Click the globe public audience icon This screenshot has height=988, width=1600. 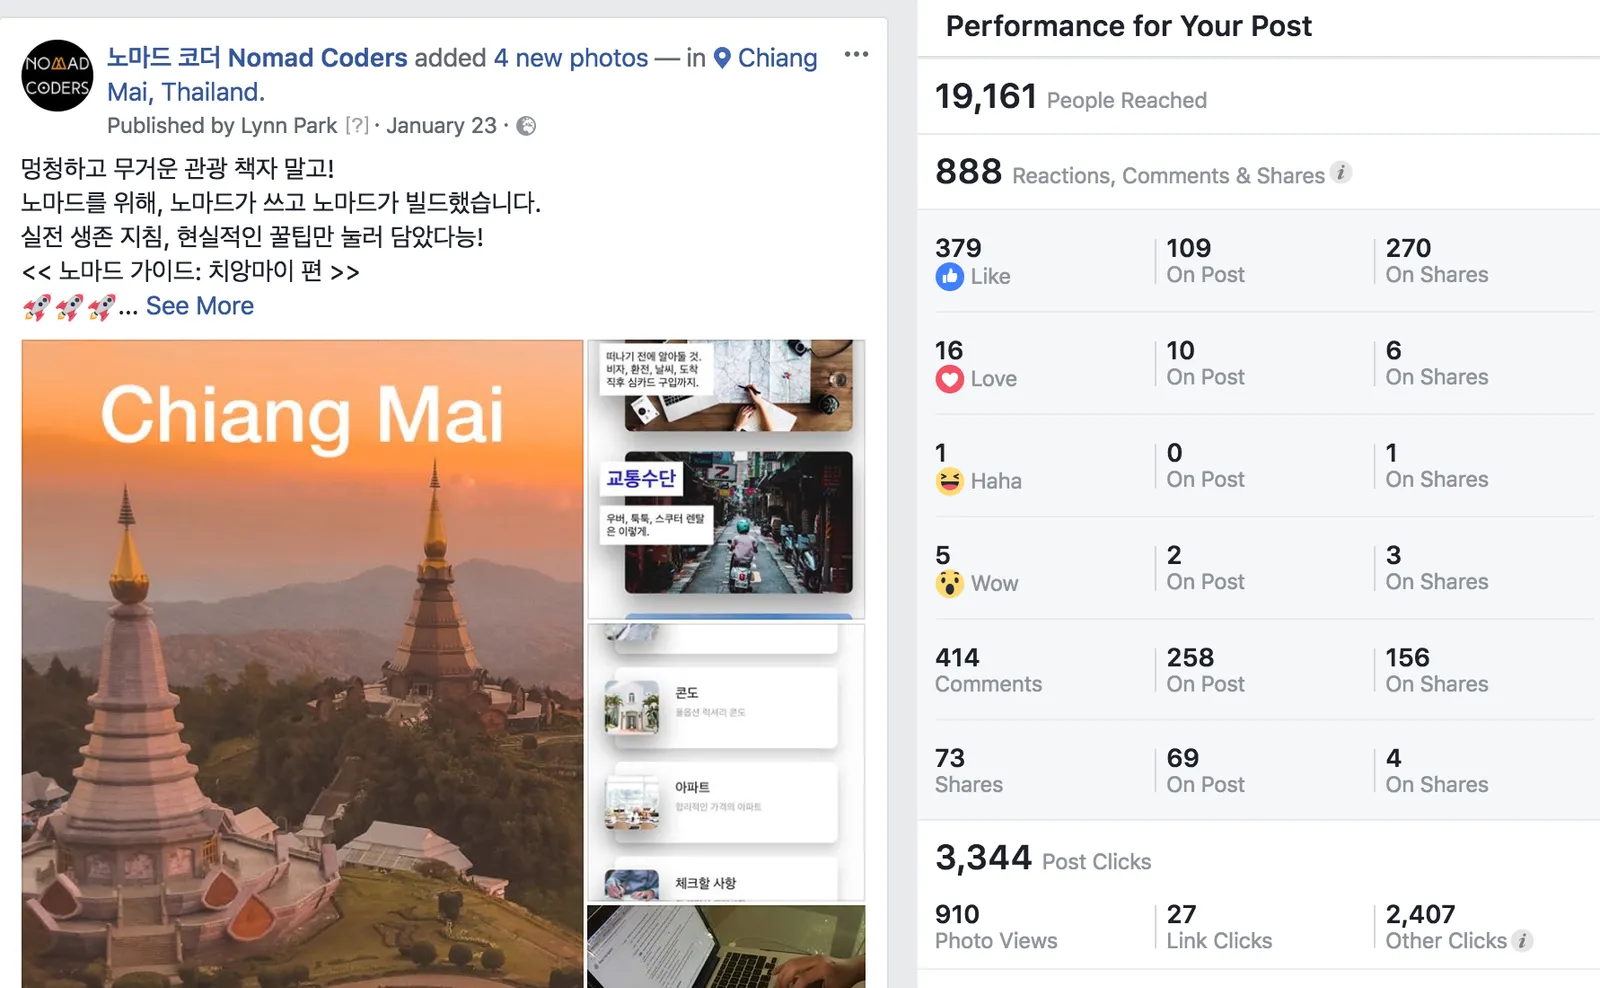526,126
